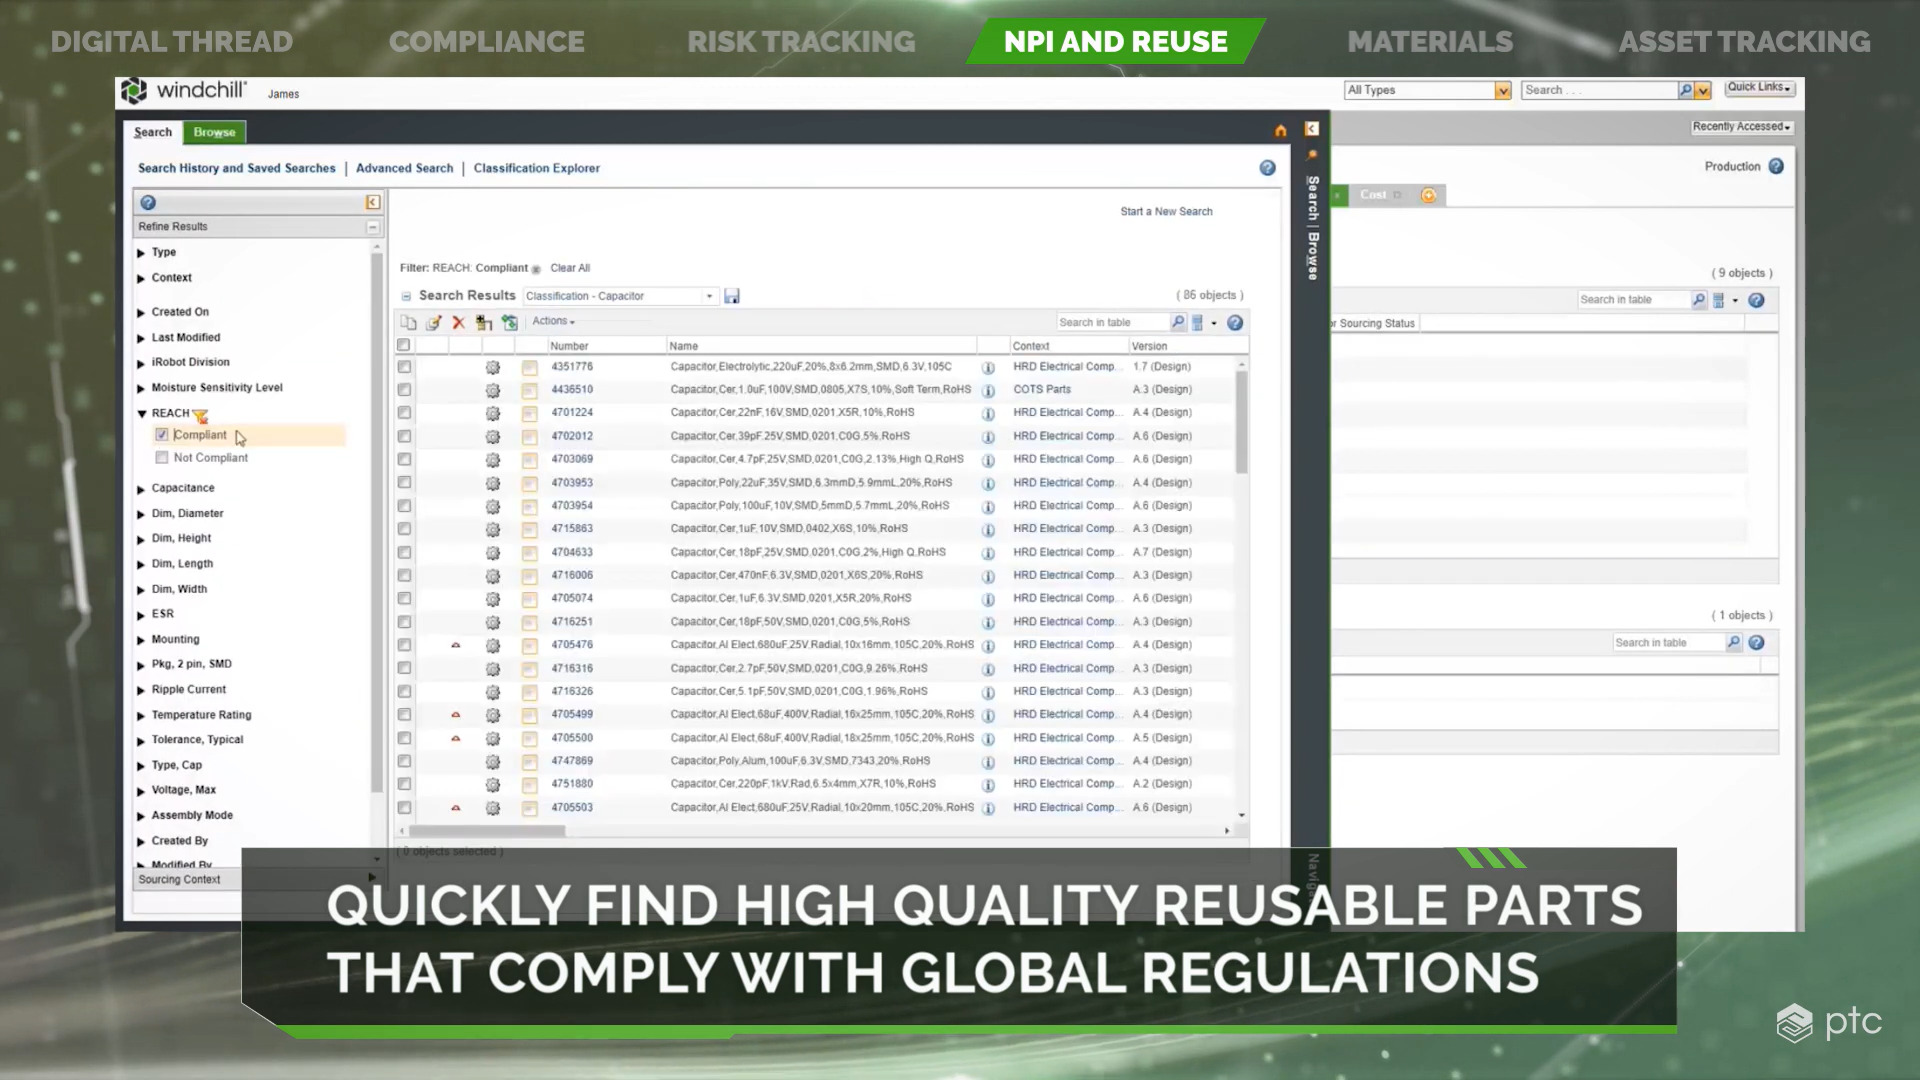Check the box for part 4436510
This screenshot has height=1080, width=1920.
[404, 390]
